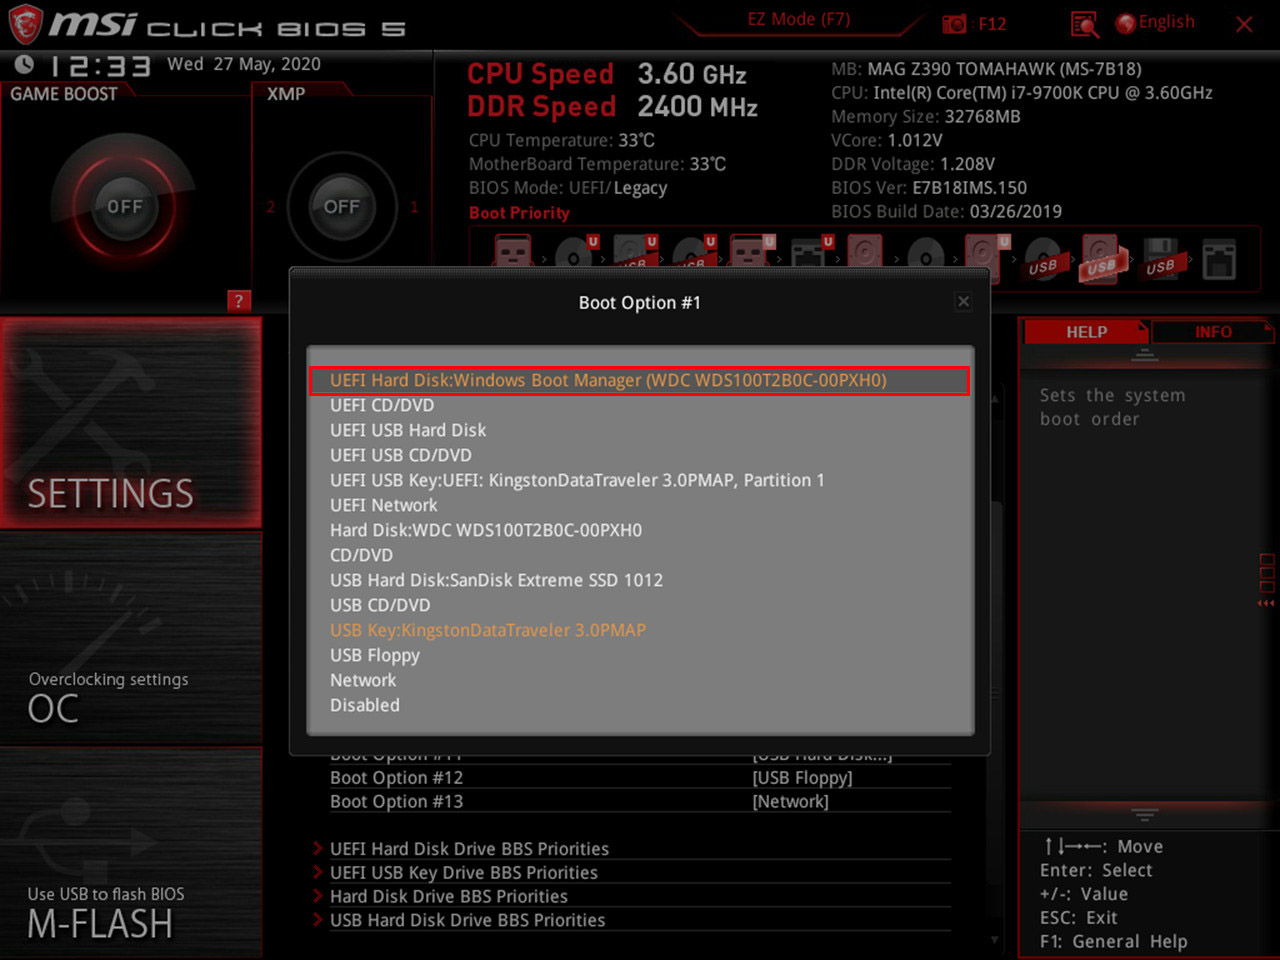Expand UEFI Hard Disk Drive BBS Priorities
This screenshot has width=1280, height=960.
[x=470, y=848]
